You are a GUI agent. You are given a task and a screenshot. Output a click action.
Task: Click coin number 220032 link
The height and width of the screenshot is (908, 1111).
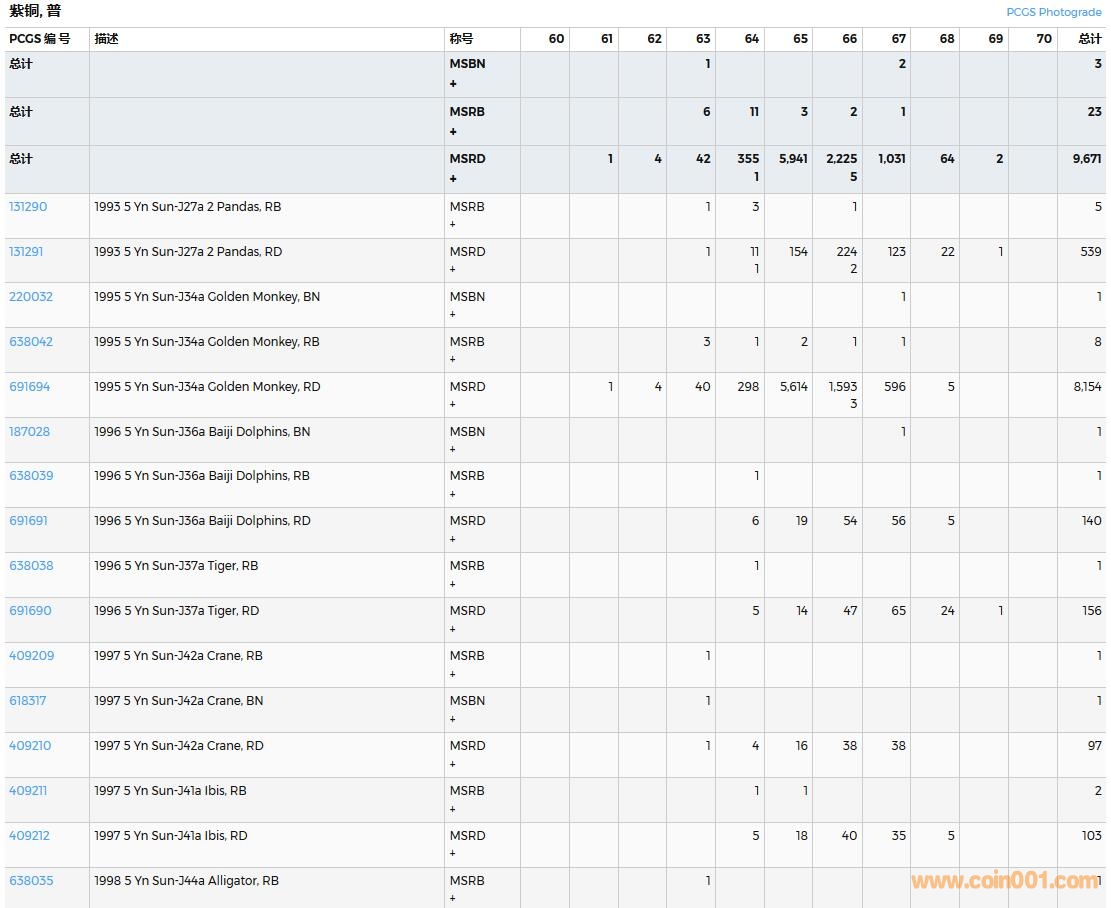click(31, 297)
